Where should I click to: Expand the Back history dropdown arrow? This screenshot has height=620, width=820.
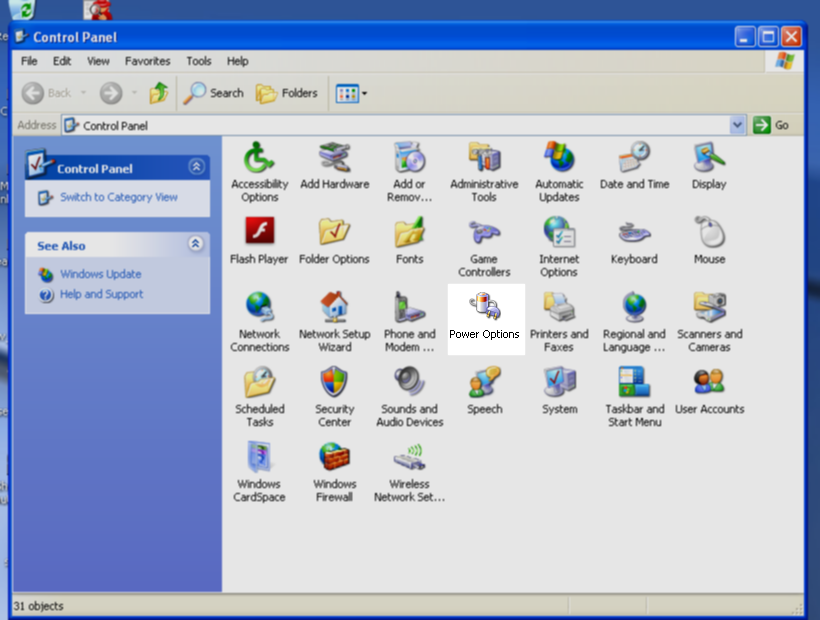click(x=83, y=93)
